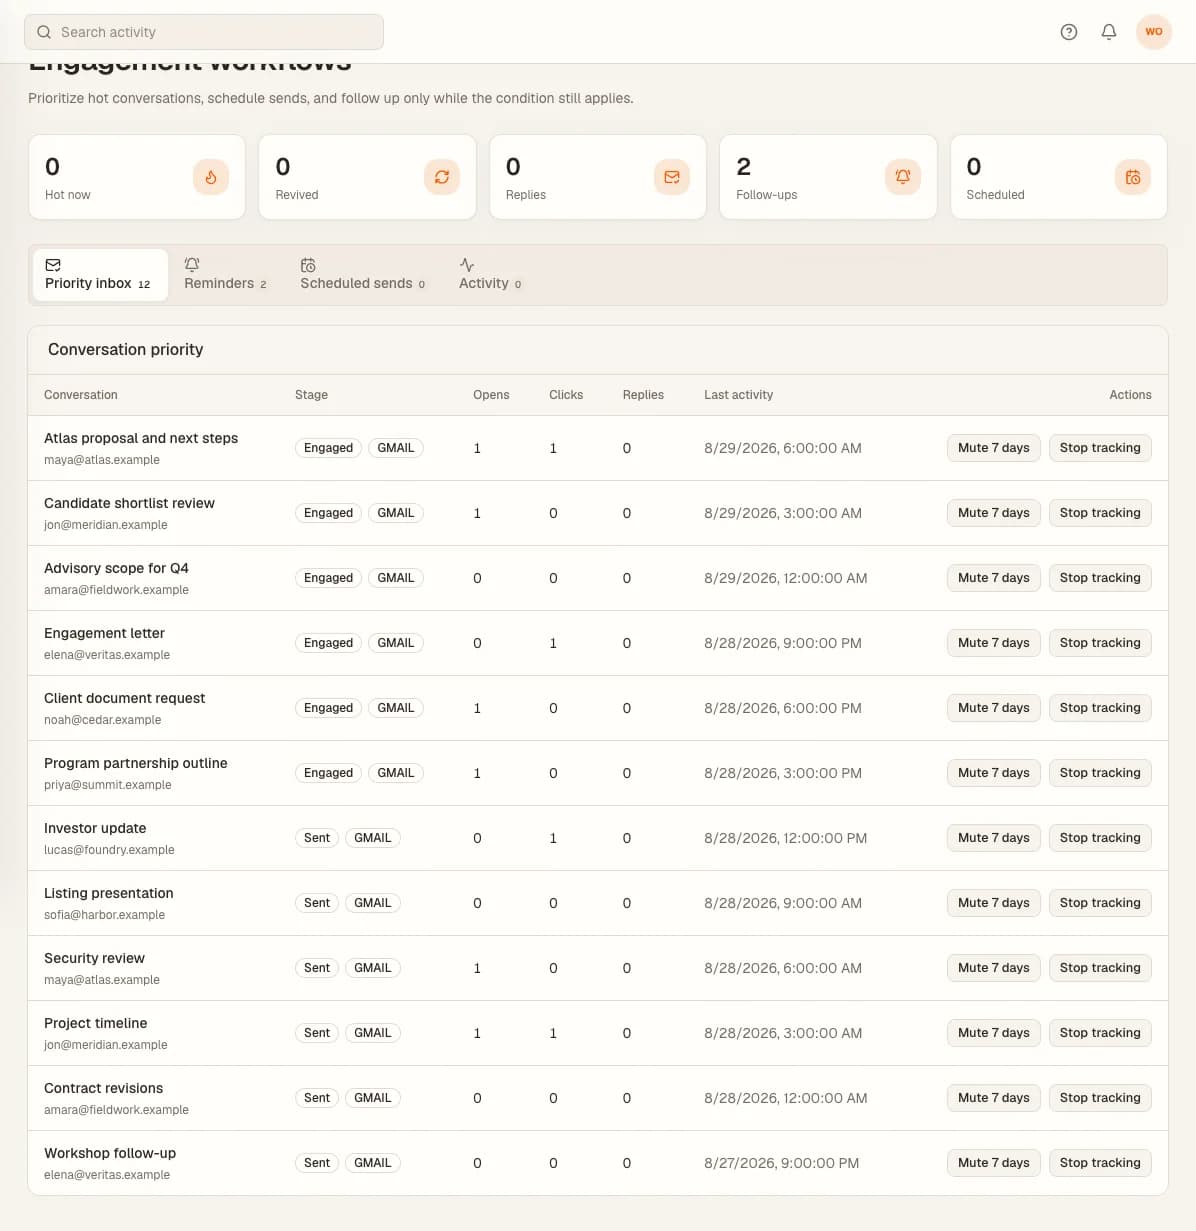Screen dimensions: 1196x1231
Task: Click the search magnifier icon
Action: click(44, 32)
